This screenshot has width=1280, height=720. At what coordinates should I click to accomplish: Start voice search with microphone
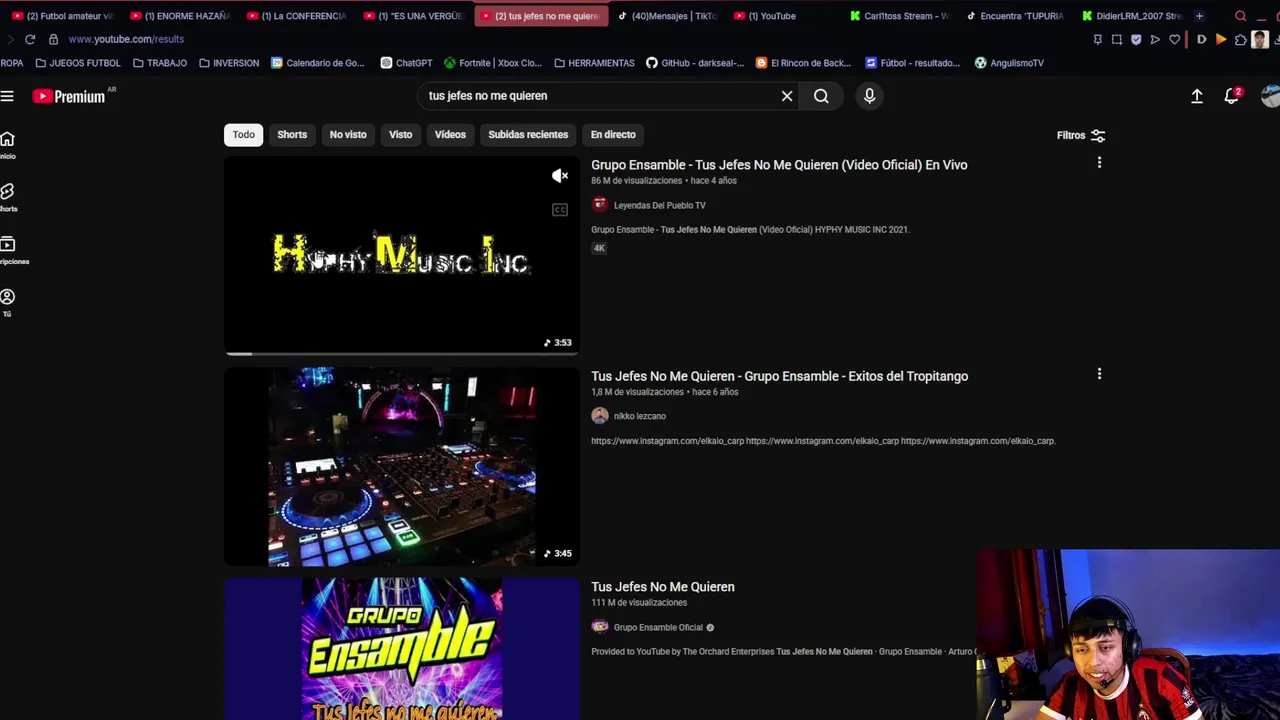869,96
